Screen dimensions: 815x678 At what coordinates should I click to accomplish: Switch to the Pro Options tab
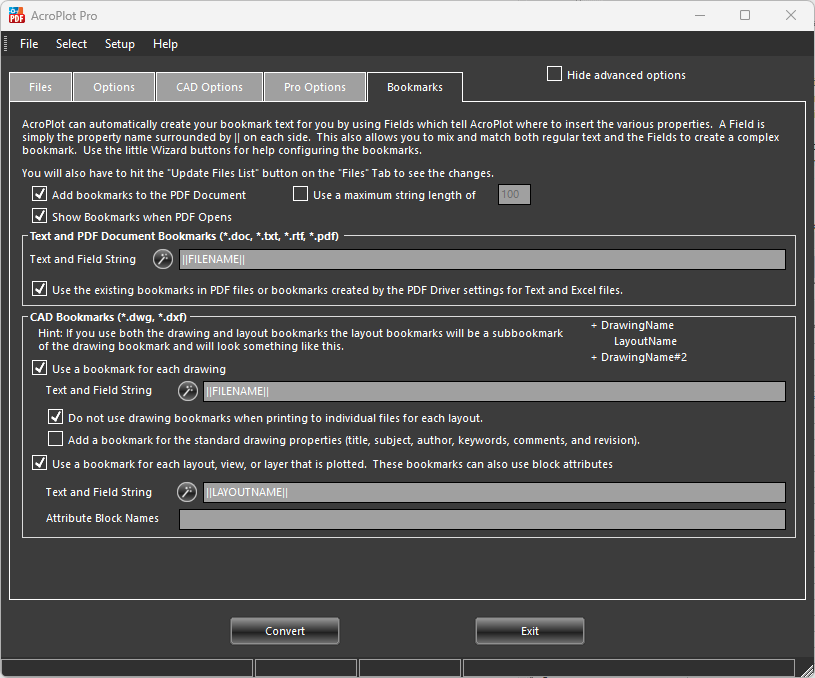[315, 87]
